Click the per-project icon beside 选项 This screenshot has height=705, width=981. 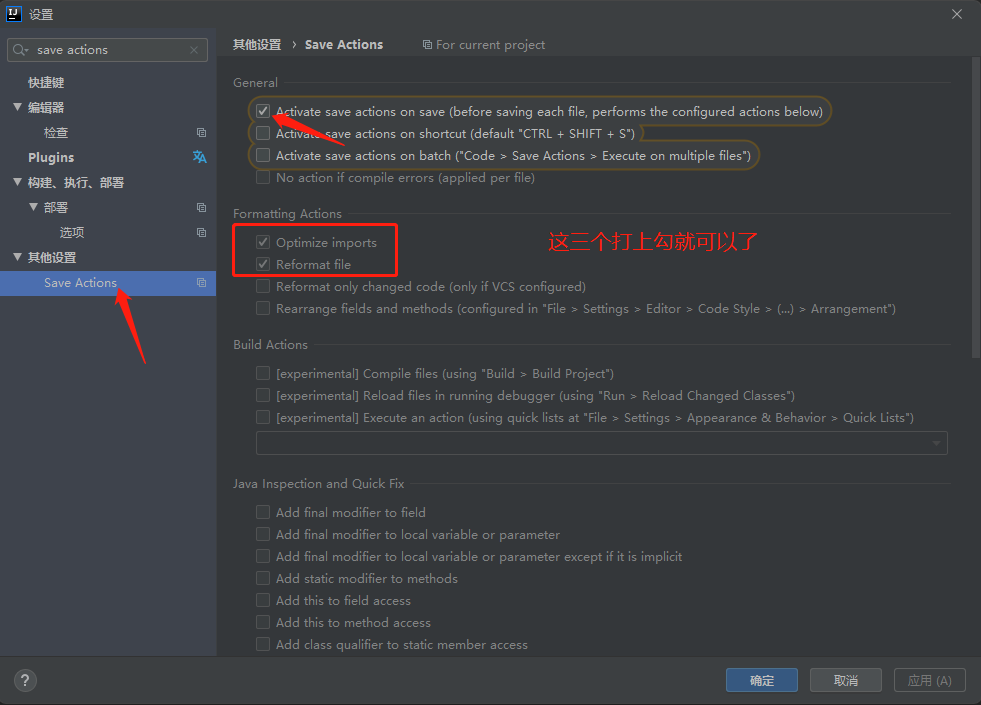(x=203, y=232)
